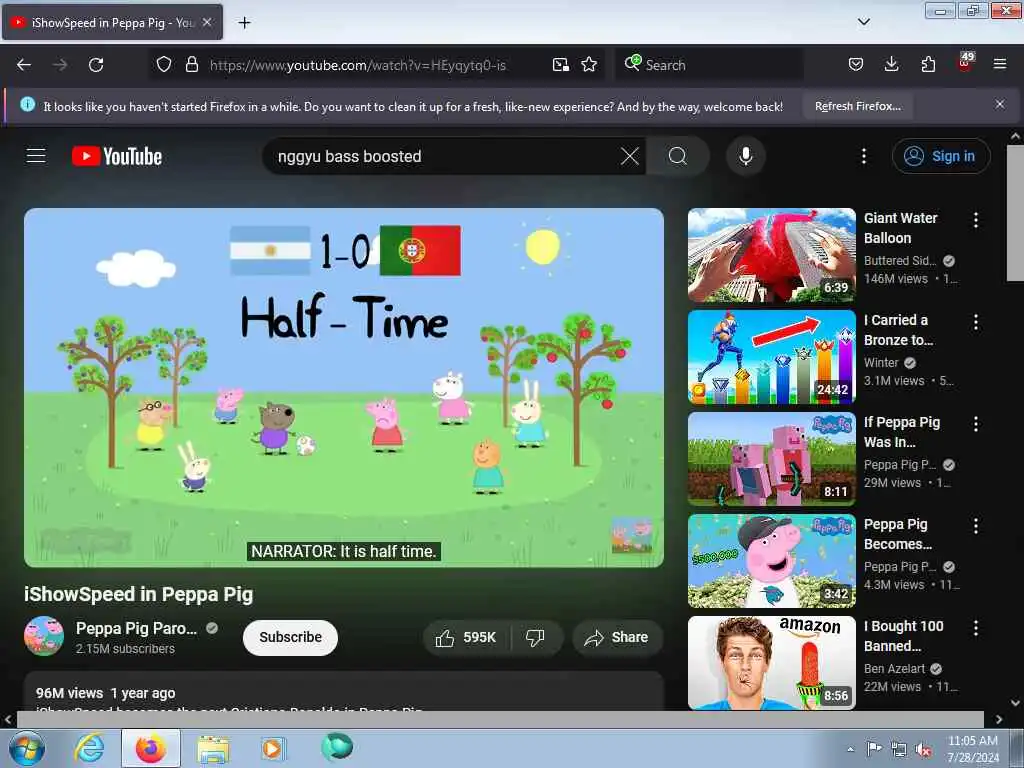1024x768 pixels.
Task: Open a new browser tab
Action: tap(244, 23)
